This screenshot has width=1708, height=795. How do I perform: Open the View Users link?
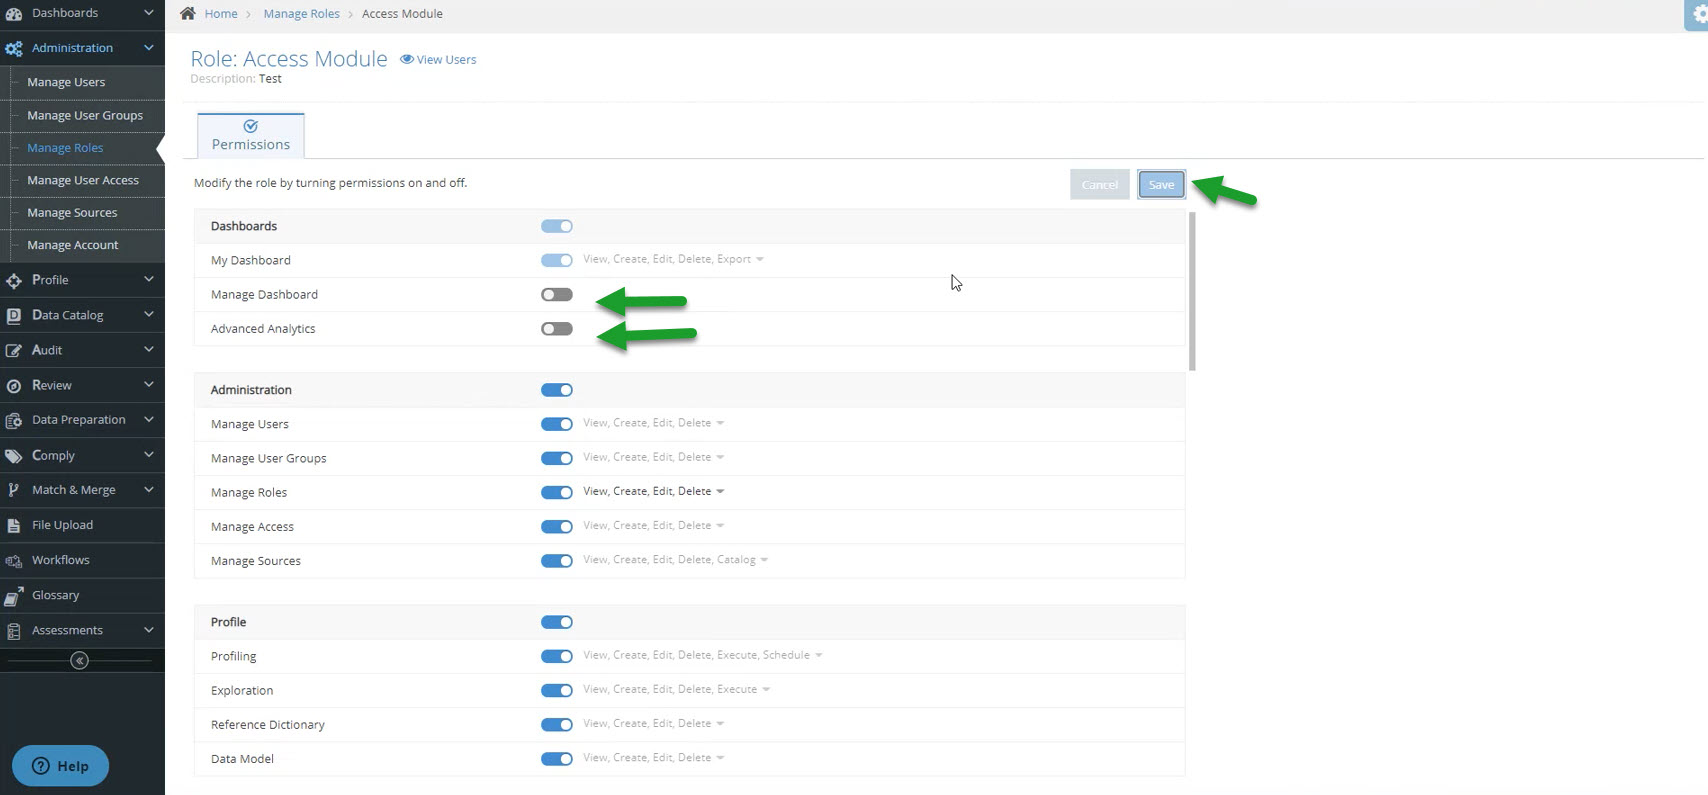pyautogui.click(x=438, y=60)
